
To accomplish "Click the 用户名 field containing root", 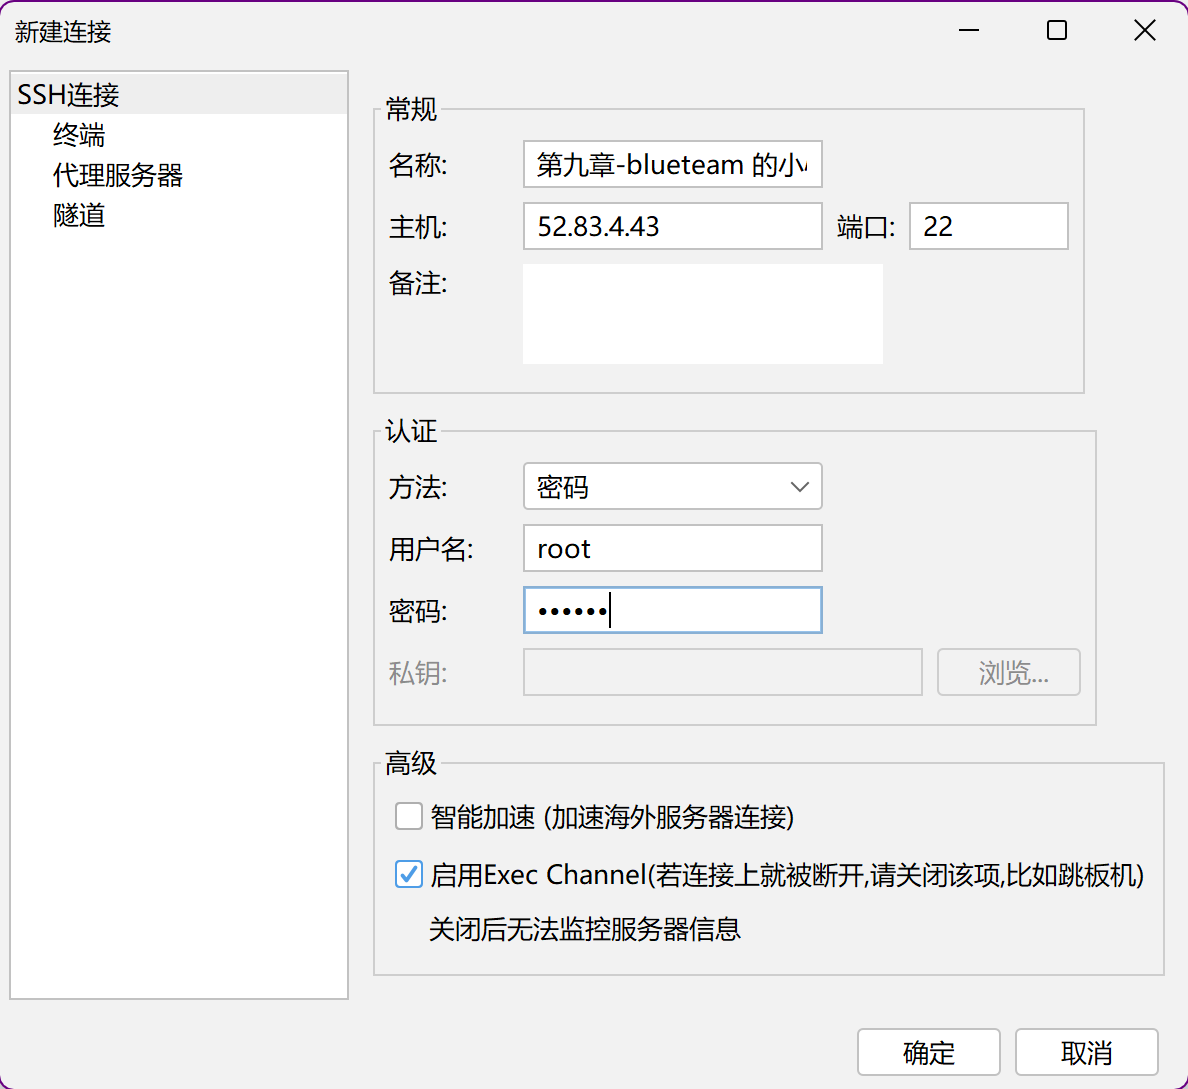I will click(672, 549).
